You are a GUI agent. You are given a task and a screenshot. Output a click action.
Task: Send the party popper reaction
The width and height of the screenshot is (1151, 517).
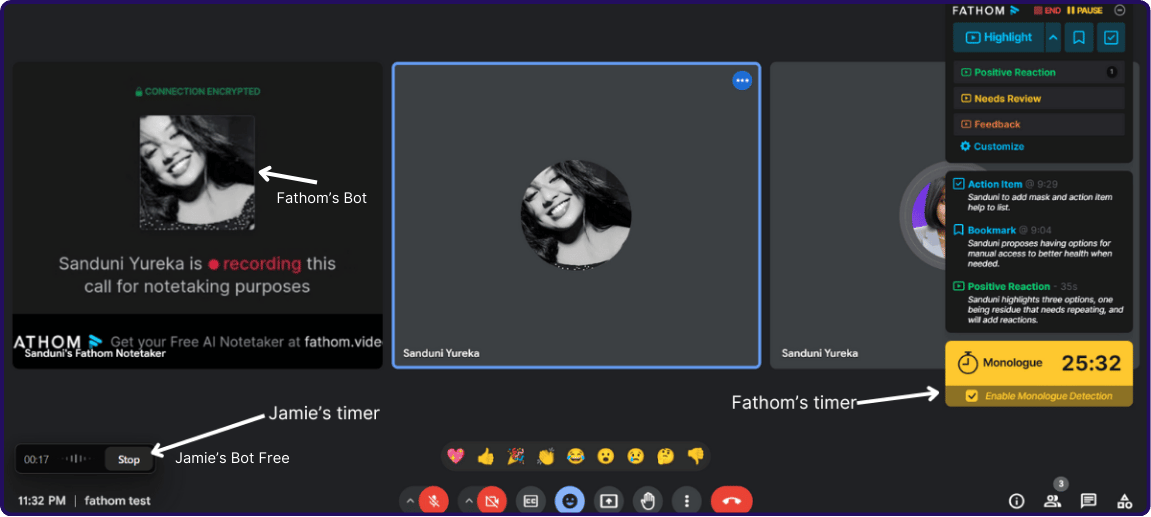[515, 456]
